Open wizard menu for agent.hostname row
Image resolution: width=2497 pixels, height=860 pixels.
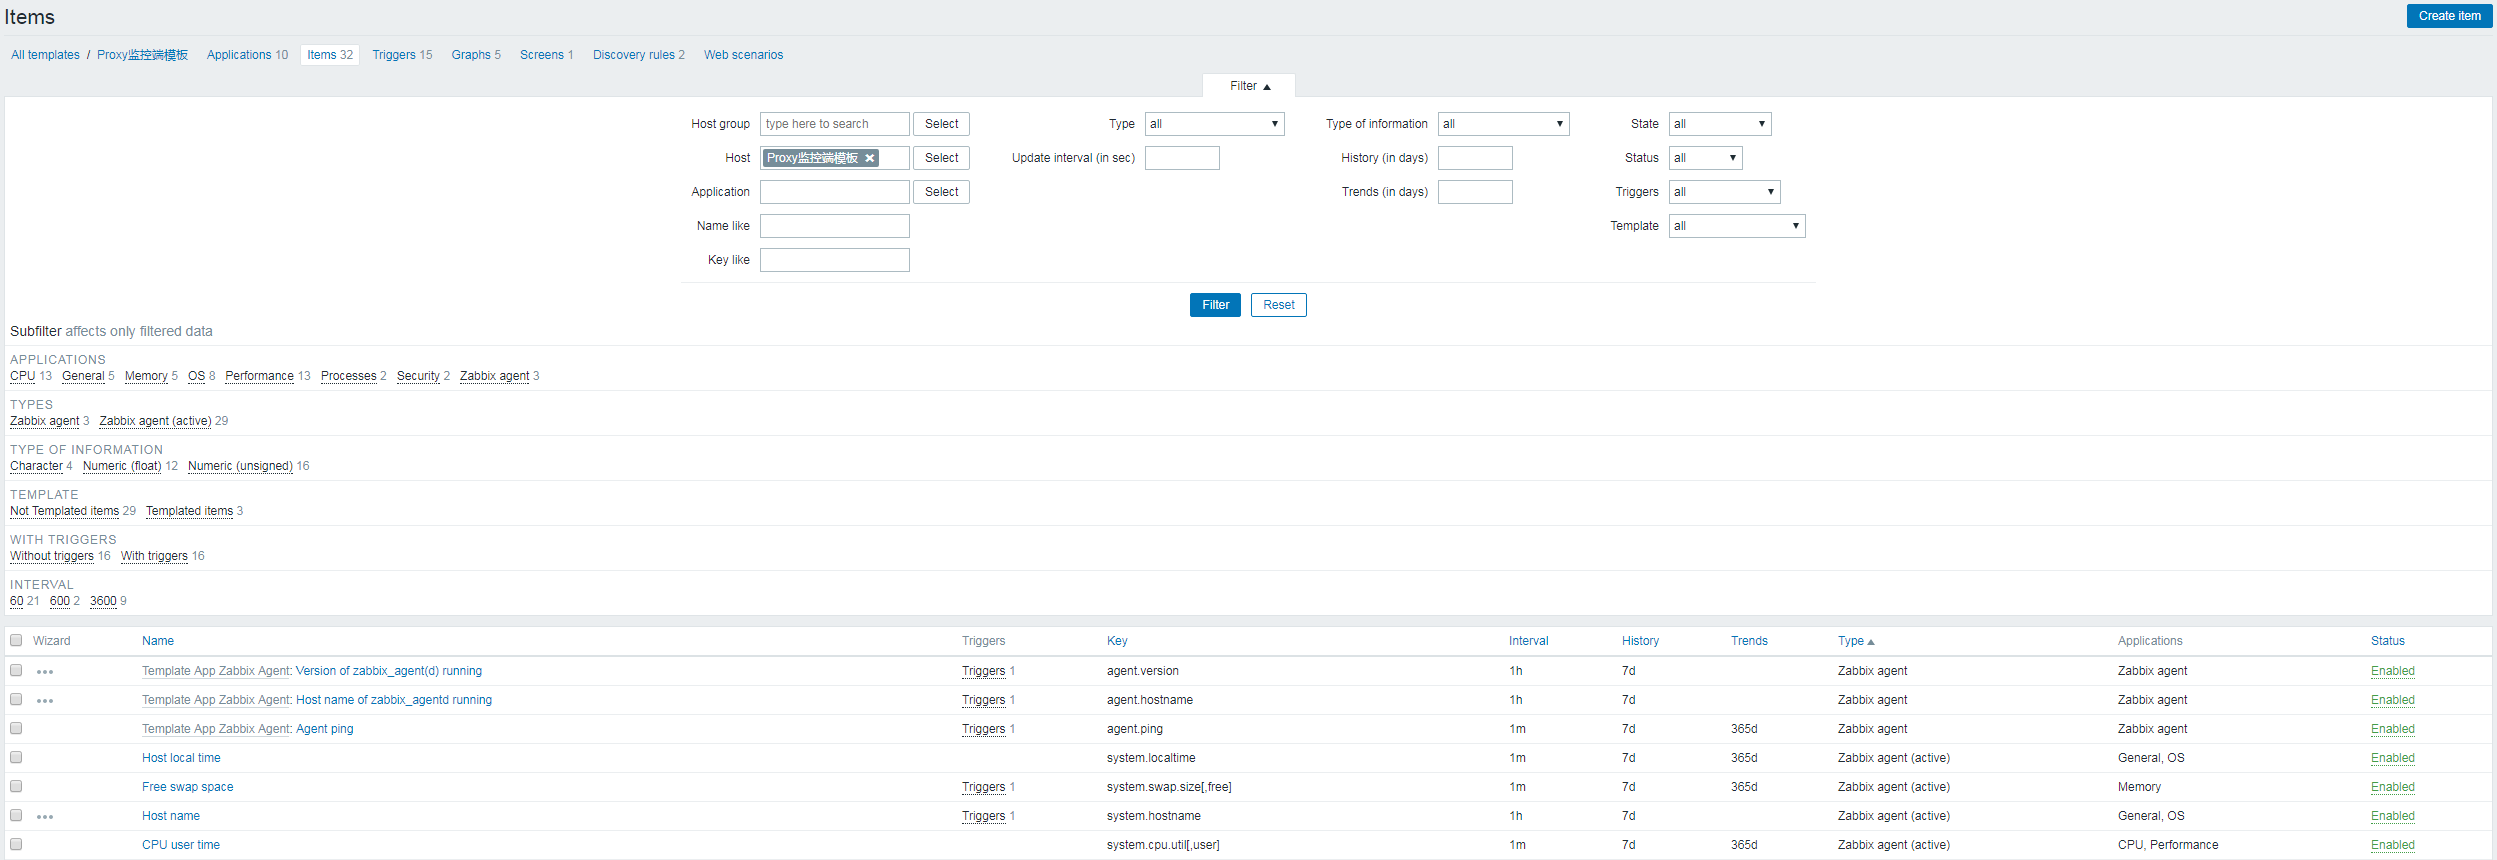(x=45, y=701)
